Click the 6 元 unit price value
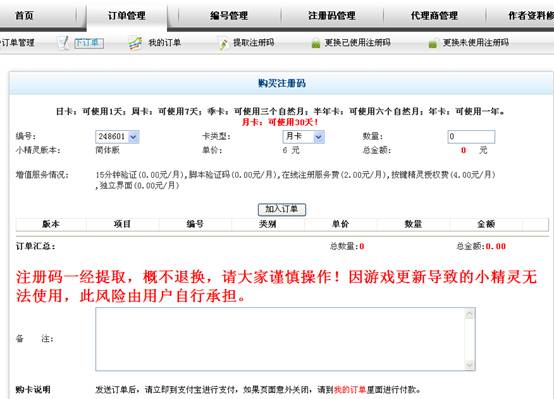This screenshot has height=399, width=554. point(291,150)
